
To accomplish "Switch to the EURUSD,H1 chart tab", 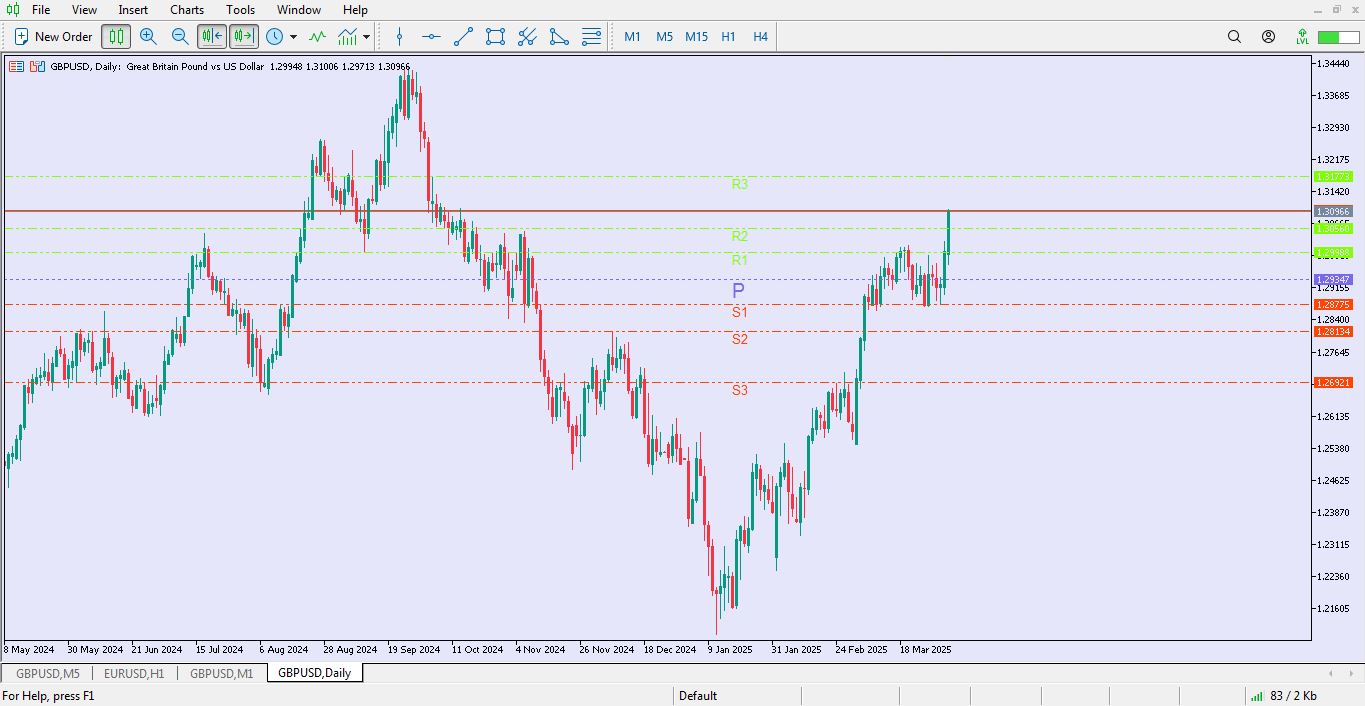I will 134,673.
